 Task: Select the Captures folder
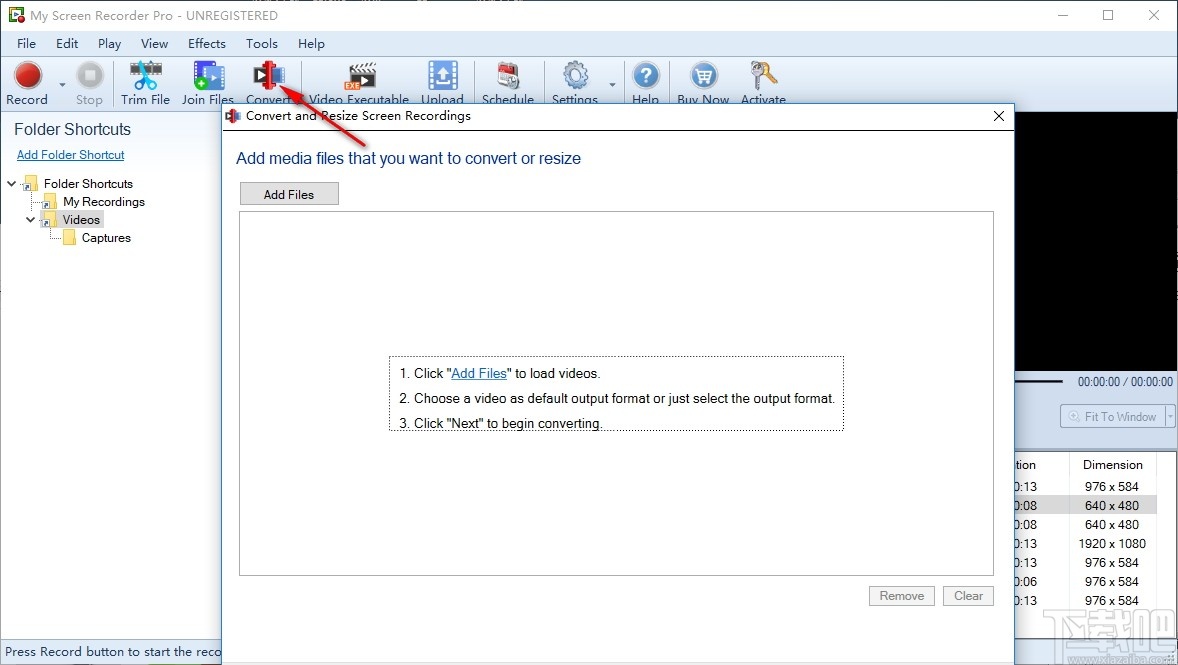coord(106,237)
